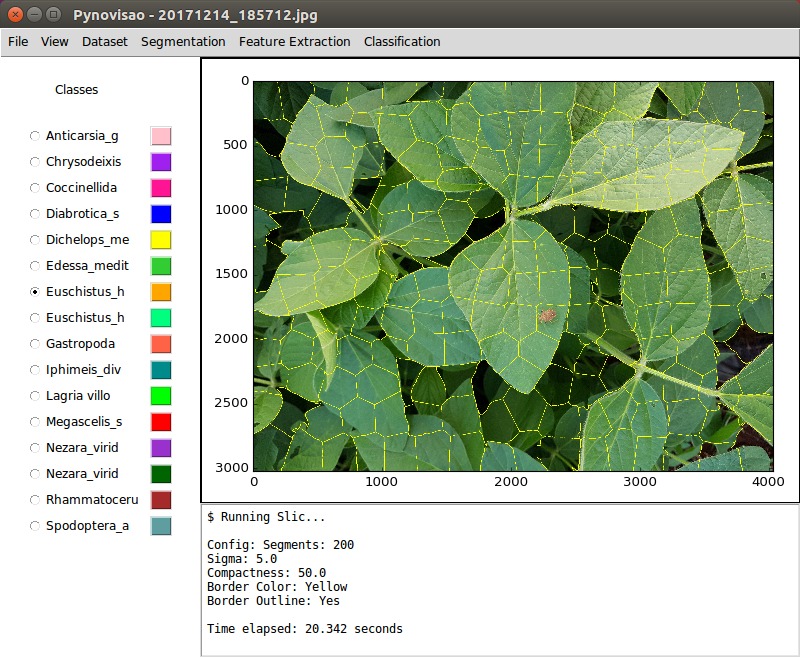The width and height of the screenshot is (800, 657).
Task: Open the View menu
Action: [55, 42]
